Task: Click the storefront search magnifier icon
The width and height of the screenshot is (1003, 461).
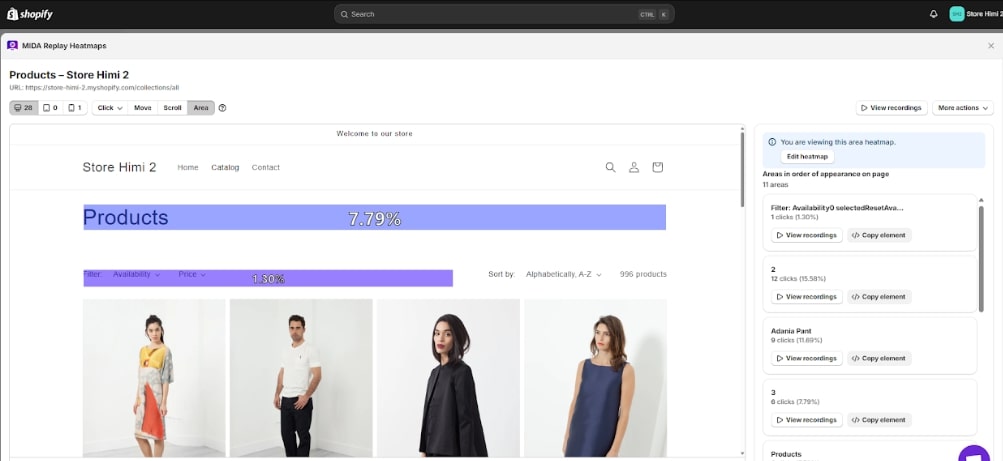Action: 610,168
